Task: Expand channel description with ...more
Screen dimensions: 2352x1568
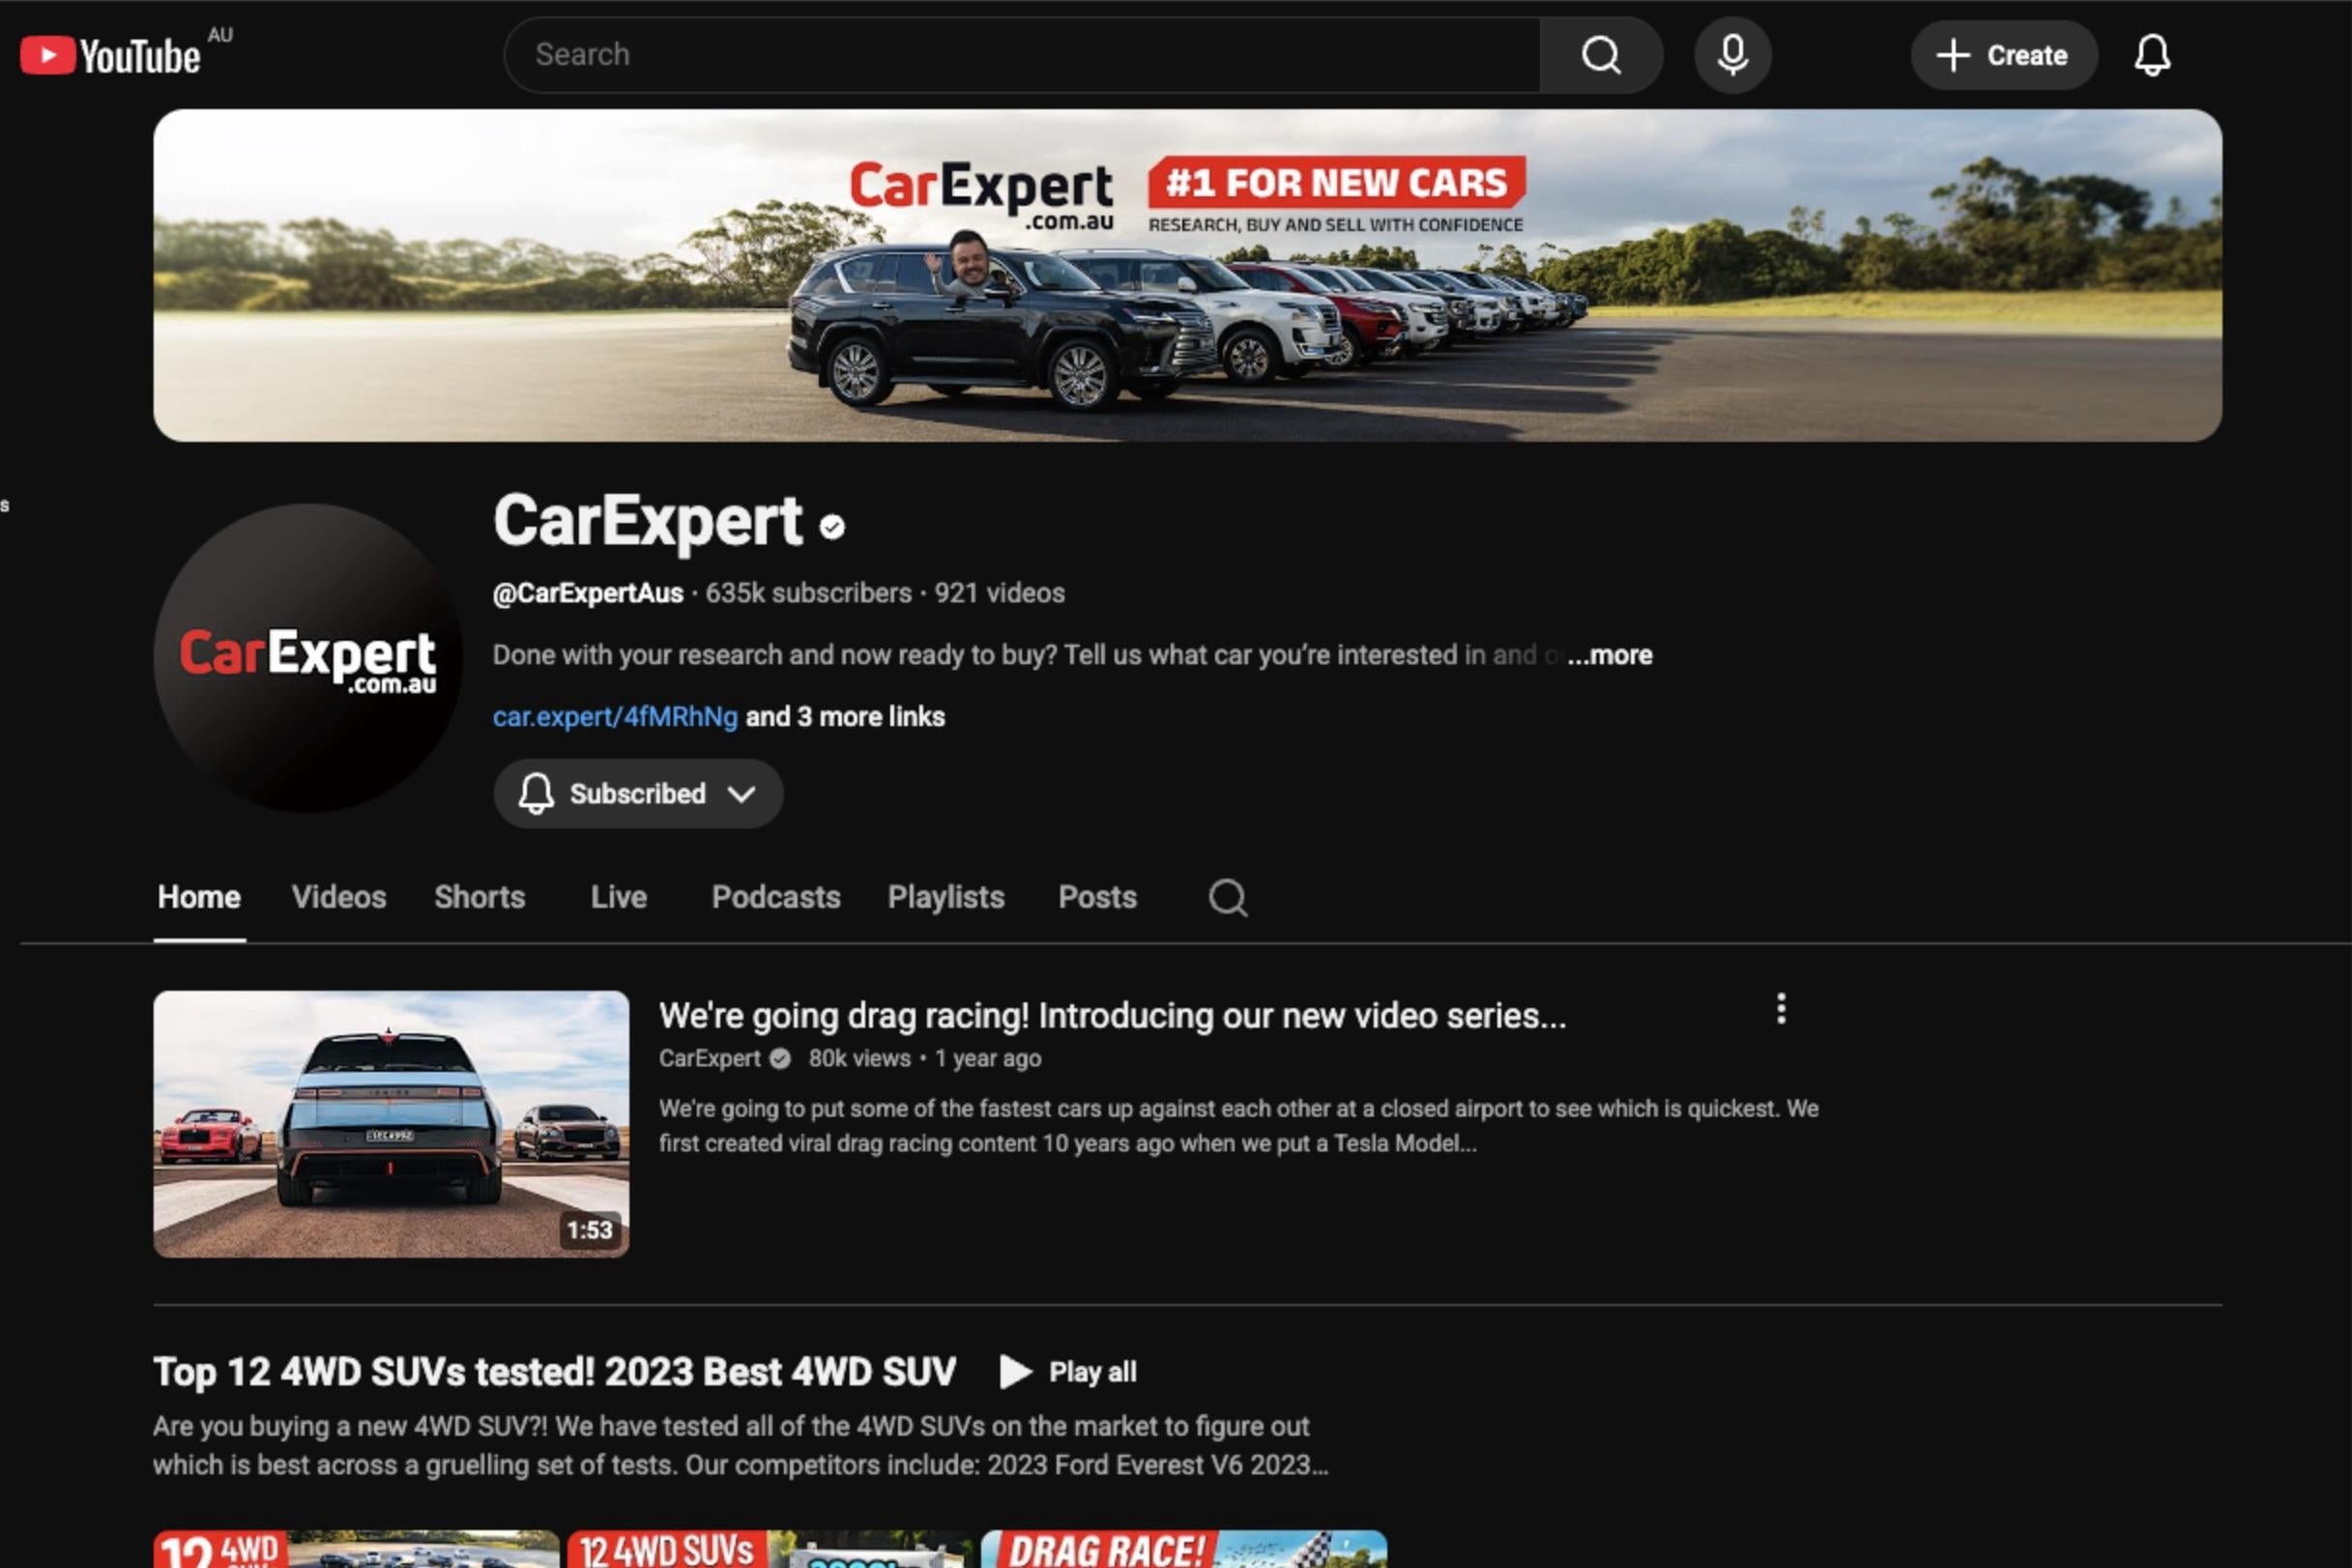Action: (1609, 655)
